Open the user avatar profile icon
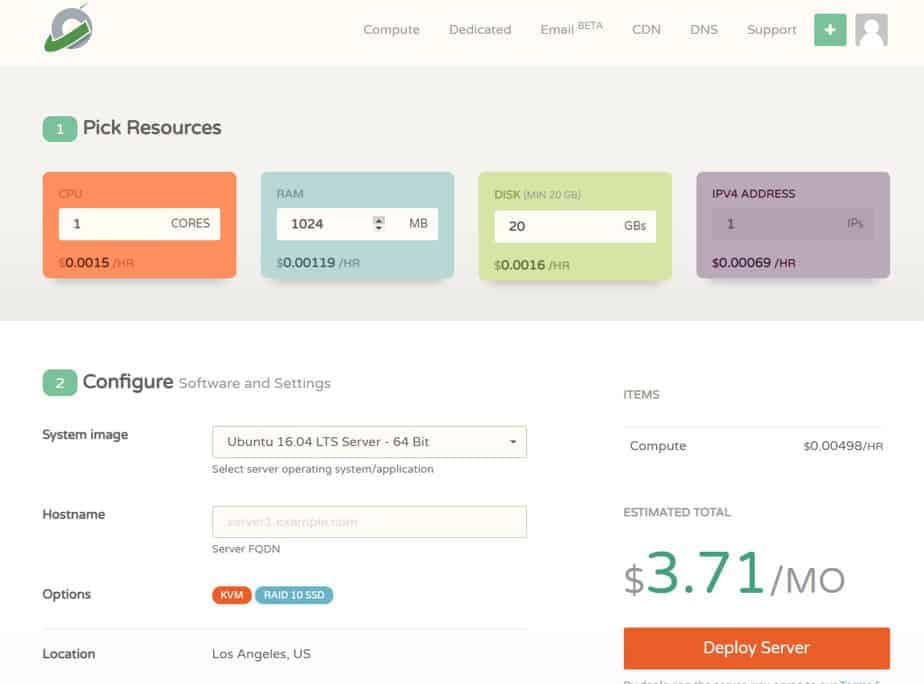The height and width of the screenshot is (684, 924). [871, 30]
